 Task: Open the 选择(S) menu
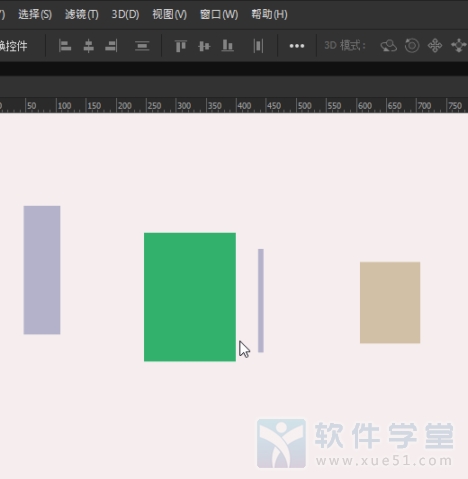[35, 14]
